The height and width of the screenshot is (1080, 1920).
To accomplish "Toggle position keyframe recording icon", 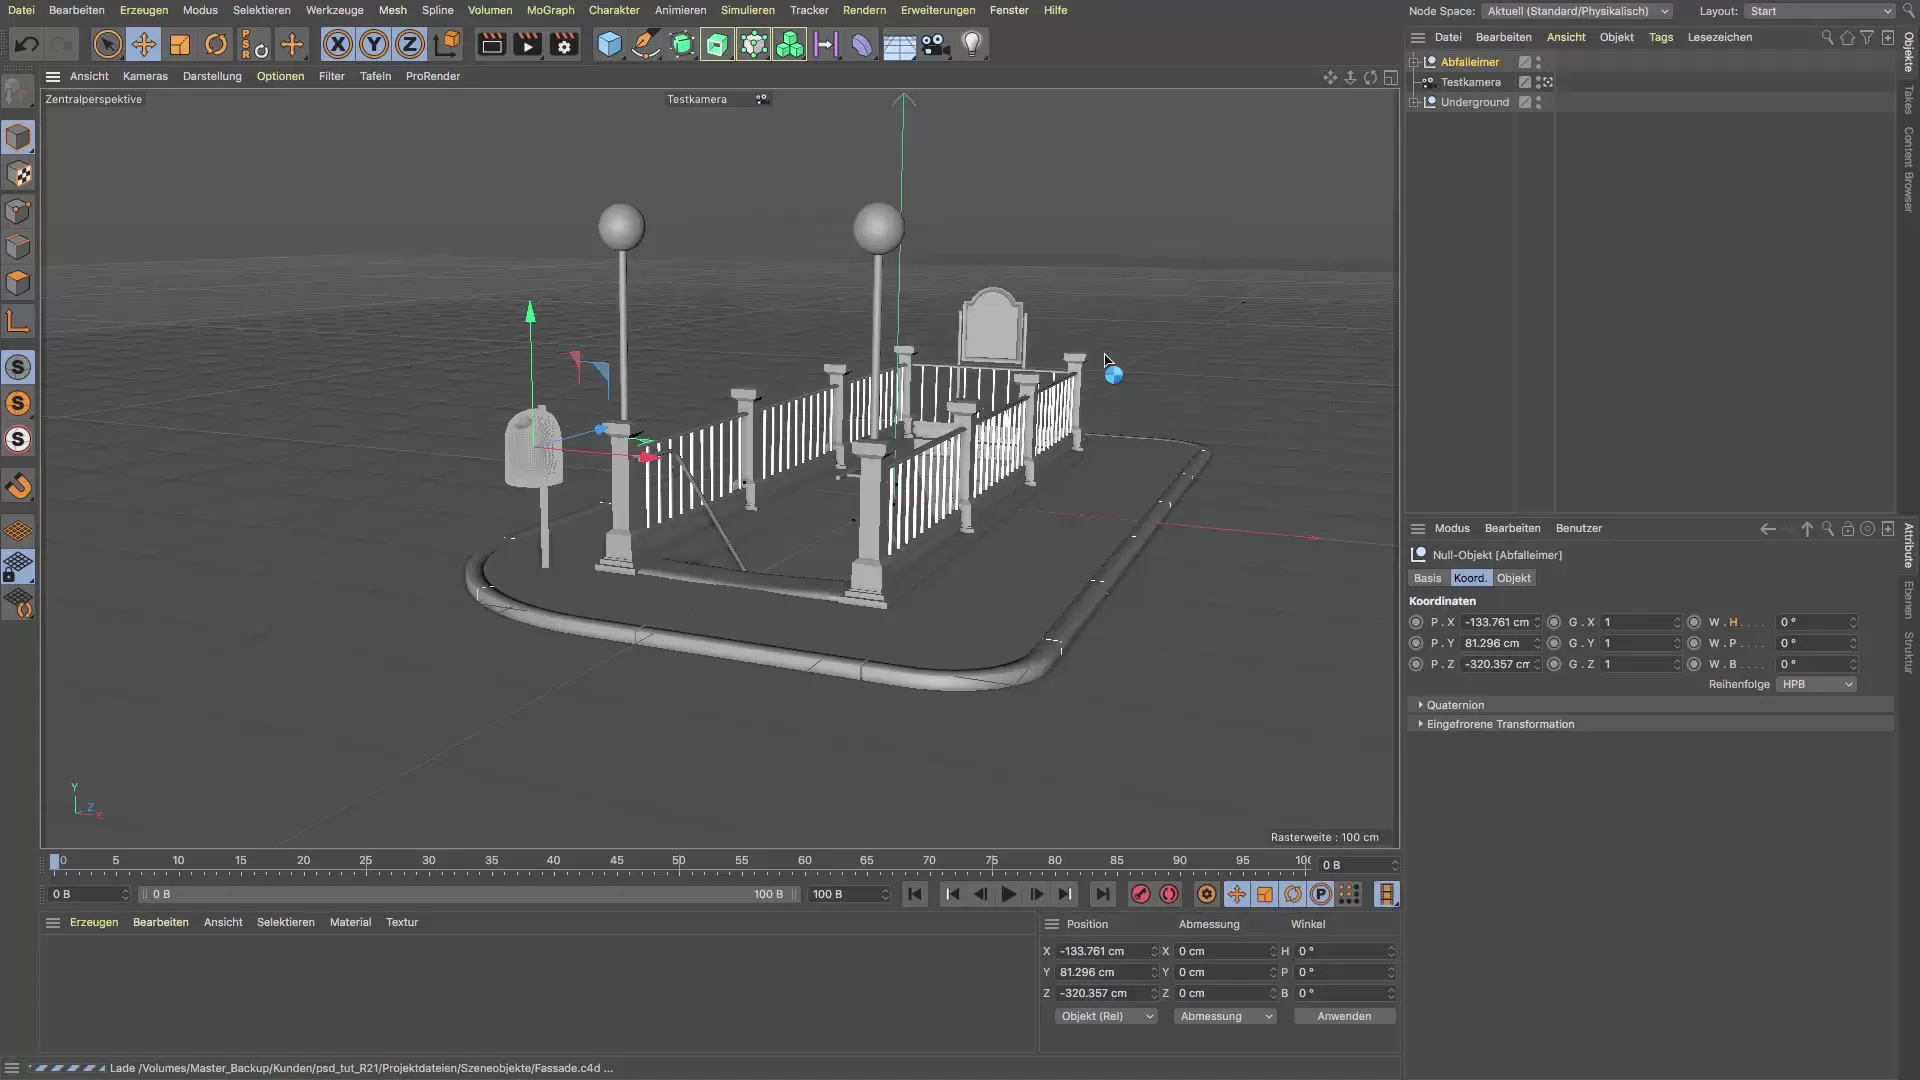I will click(x=1236, y=894).
